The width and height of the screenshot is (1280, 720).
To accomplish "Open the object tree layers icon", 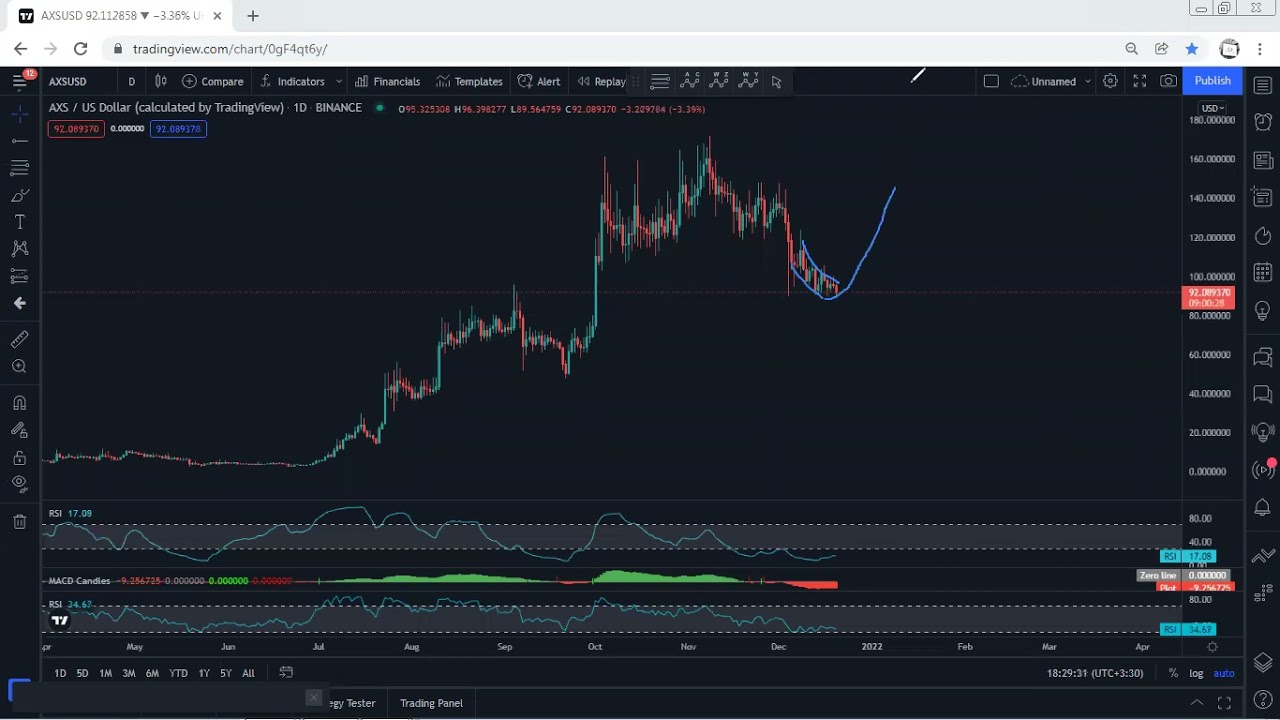I will 1263,663.
